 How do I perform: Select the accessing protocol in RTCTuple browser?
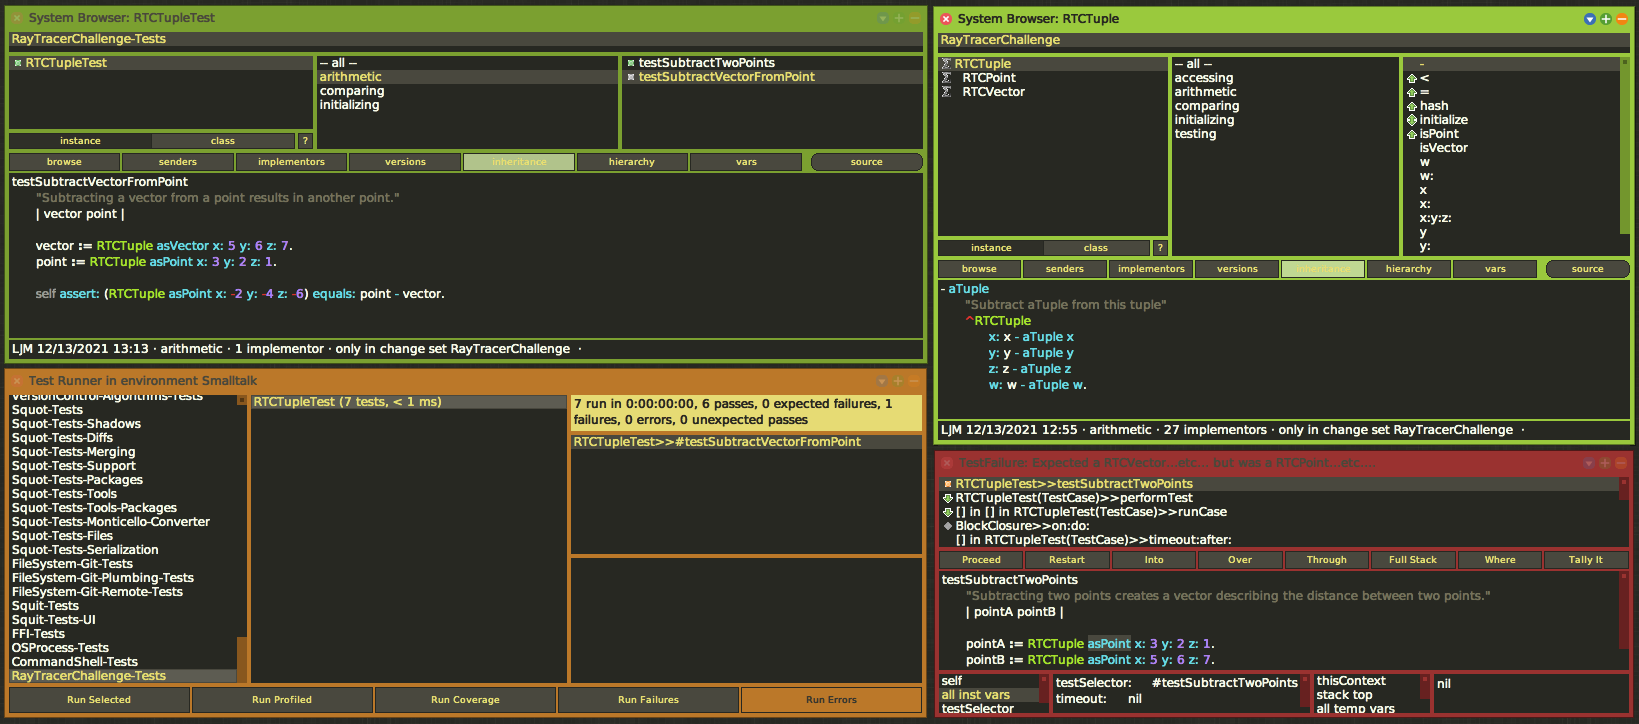(x=1284, y=78)
